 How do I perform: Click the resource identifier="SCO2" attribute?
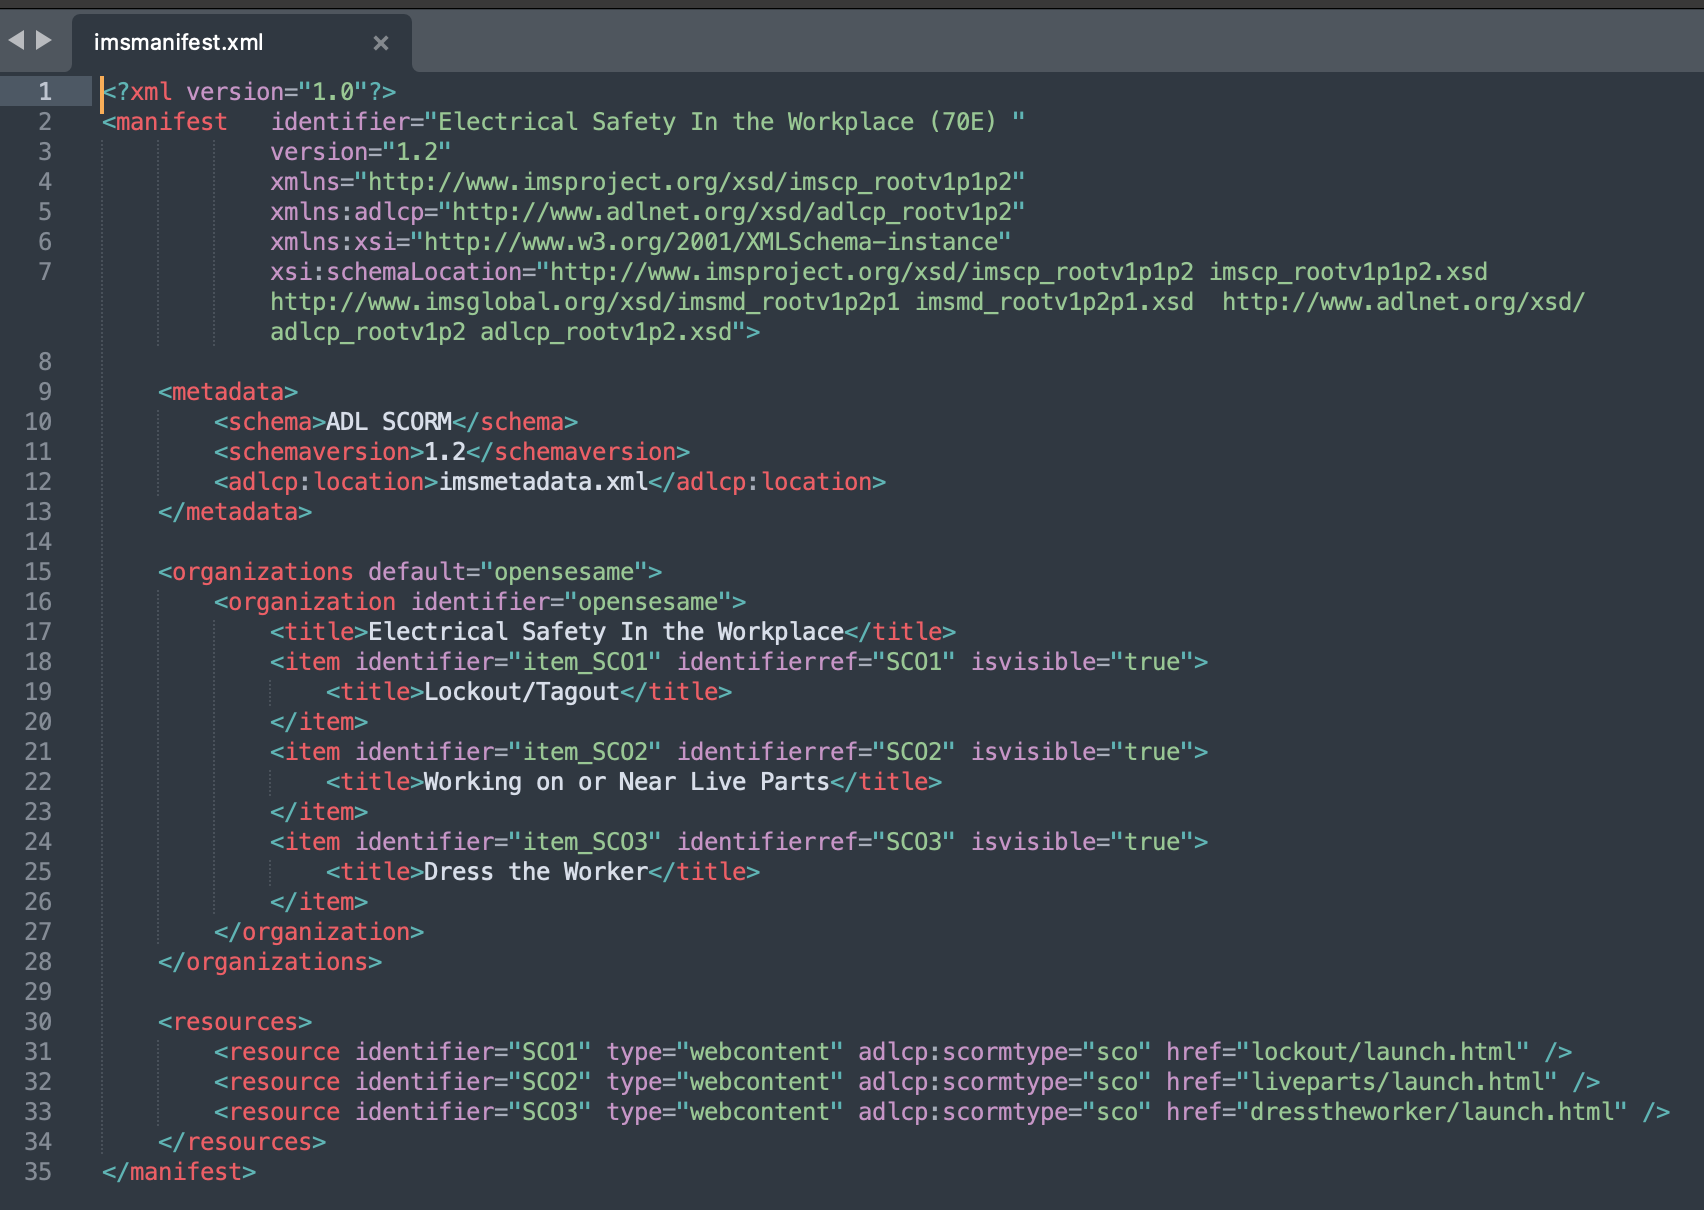(473, 1082)
